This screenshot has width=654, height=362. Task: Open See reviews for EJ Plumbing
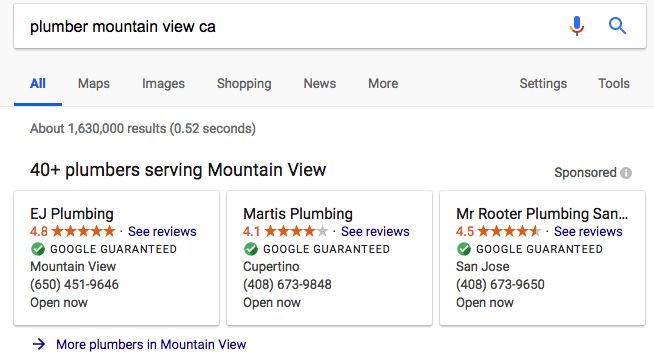point(162,231)
